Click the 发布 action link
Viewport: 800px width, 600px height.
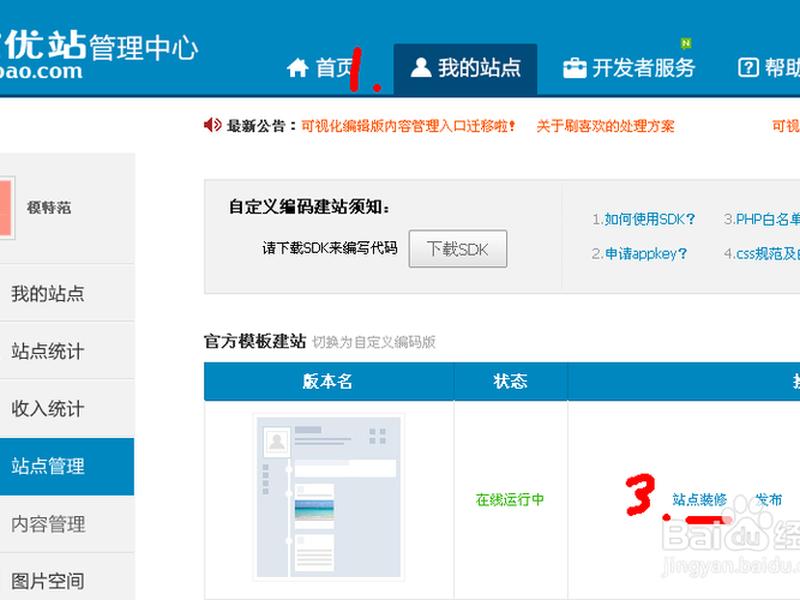(768, 499)
